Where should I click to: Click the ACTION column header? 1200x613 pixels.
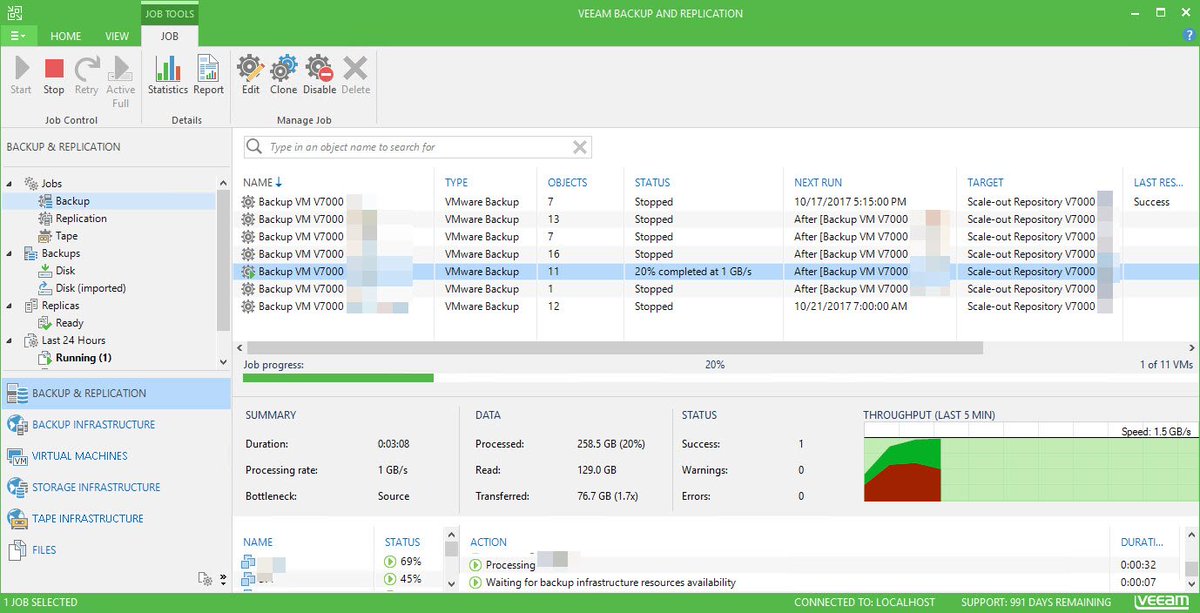pos(488,542)
